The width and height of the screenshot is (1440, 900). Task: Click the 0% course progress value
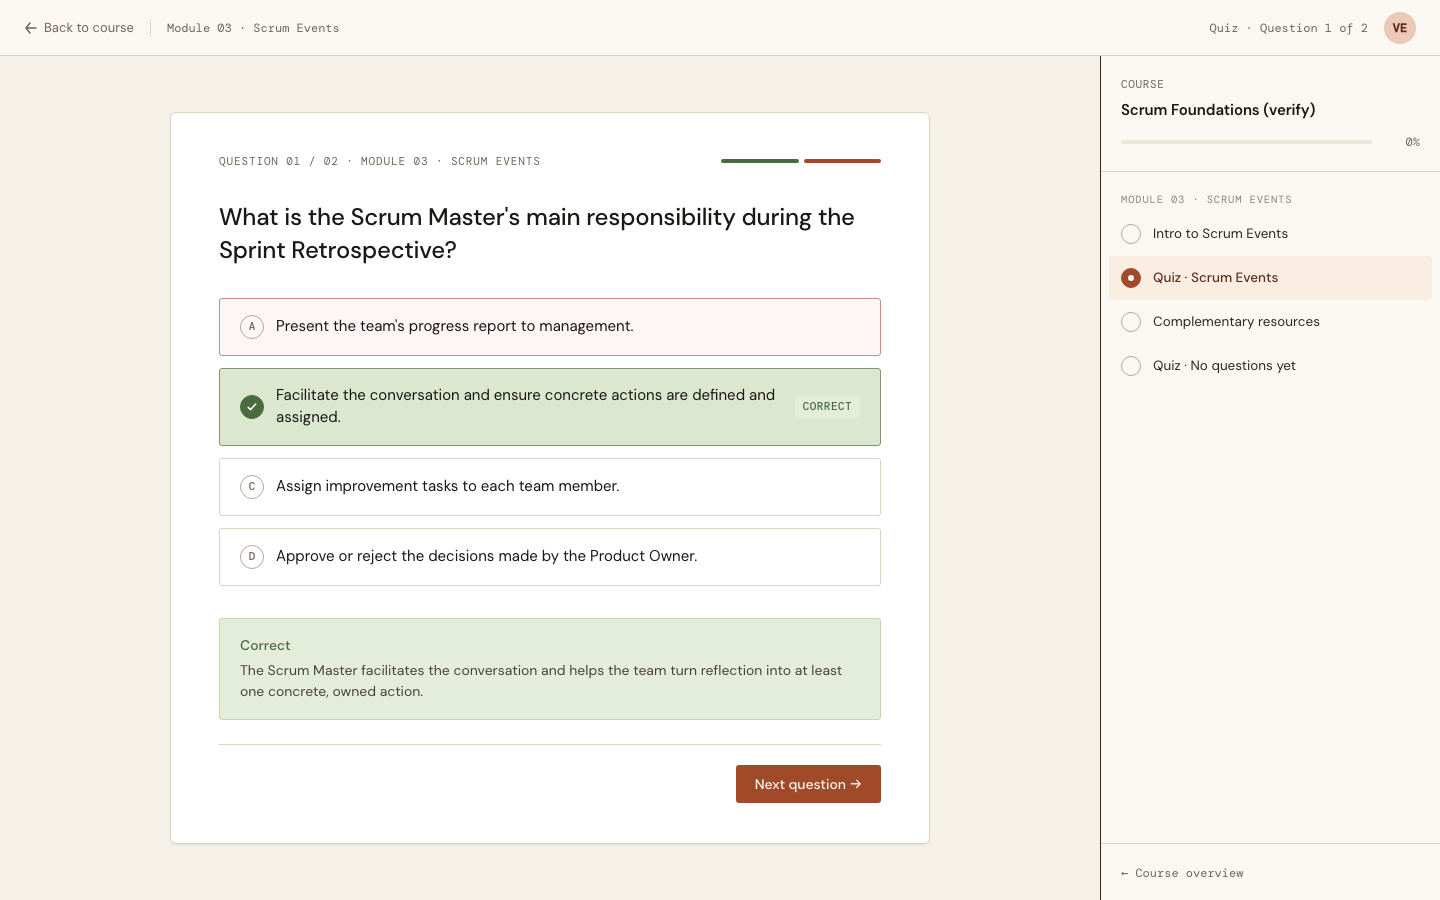click(x=1412, y=142)
